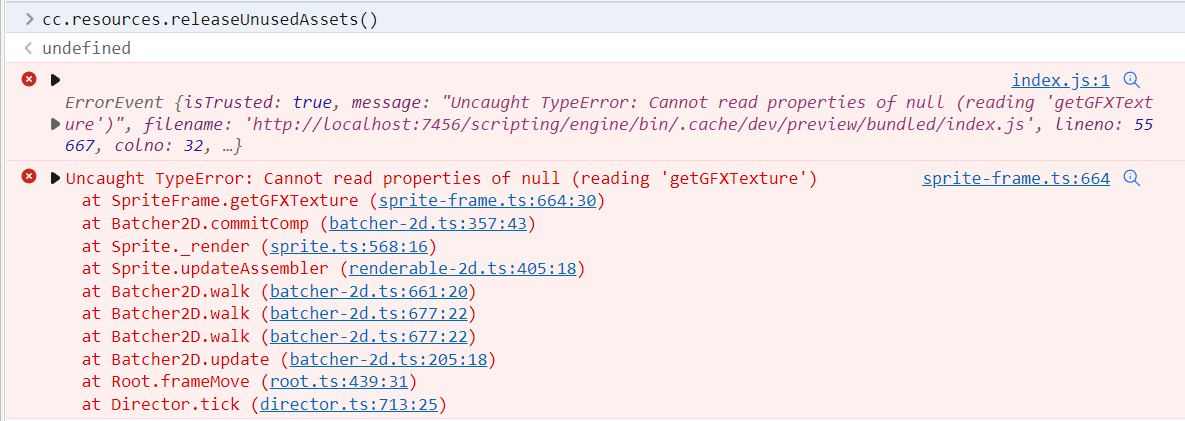This screenshot has height=421, width=1185.
Task: Click the console input prompt chevron
Action: tap(29, 20)
